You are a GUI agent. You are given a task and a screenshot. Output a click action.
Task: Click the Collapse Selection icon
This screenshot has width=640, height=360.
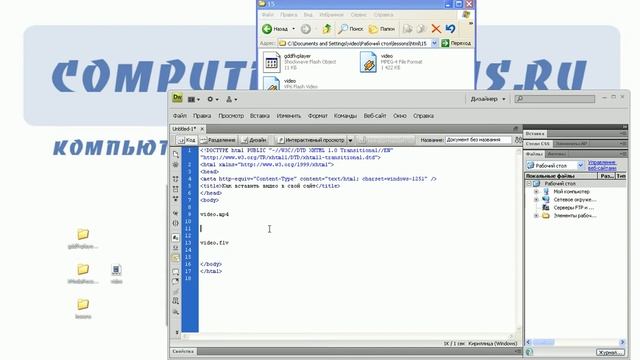[176, 189]
